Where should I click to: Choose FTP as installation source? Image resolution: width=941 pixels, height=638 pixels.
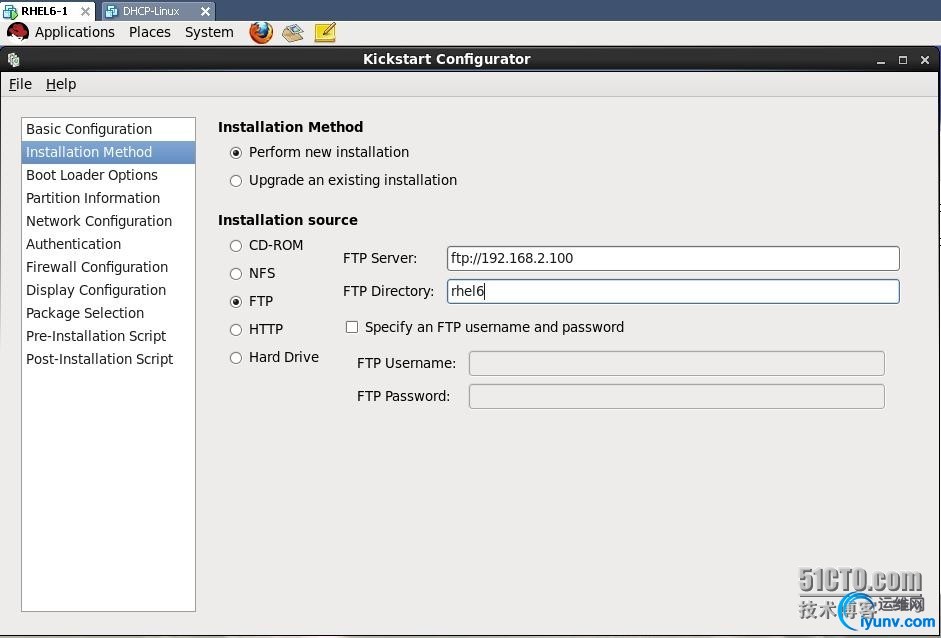click(236, 302)
